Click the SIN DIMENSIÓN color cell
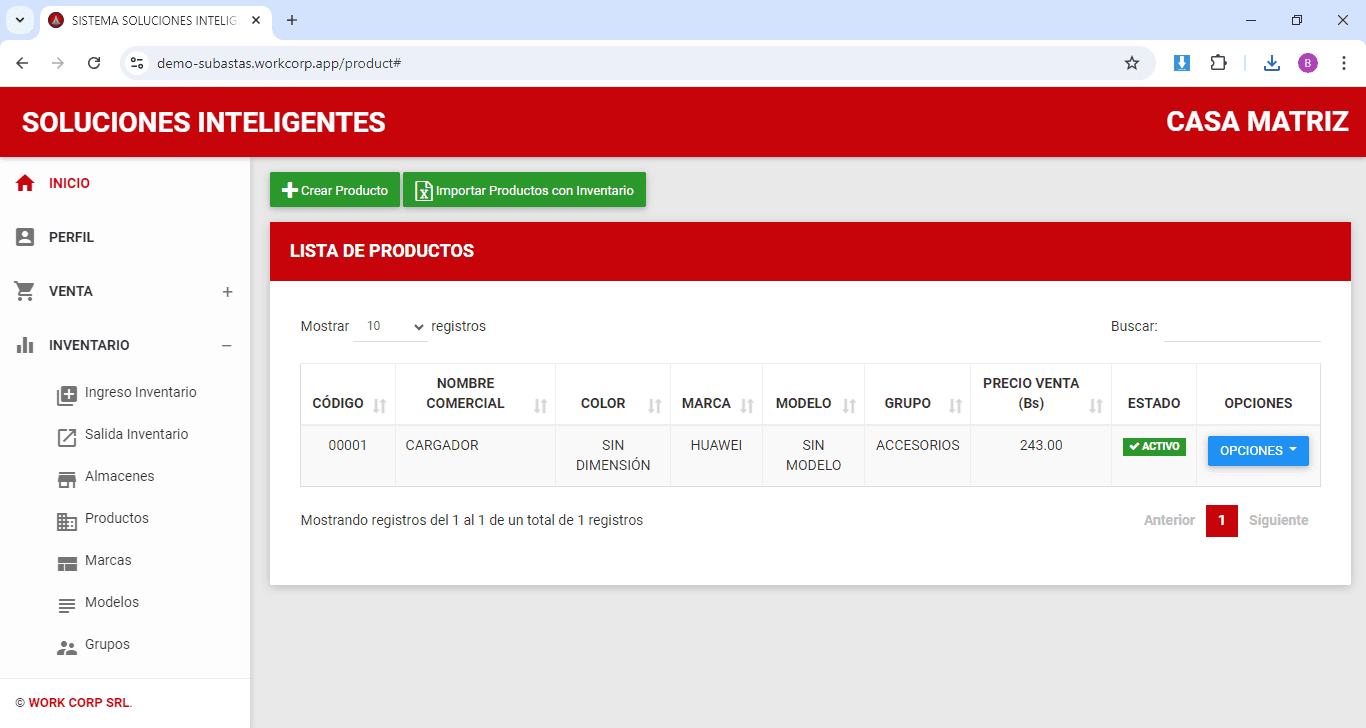The image size is (1366, 728). 613,455
